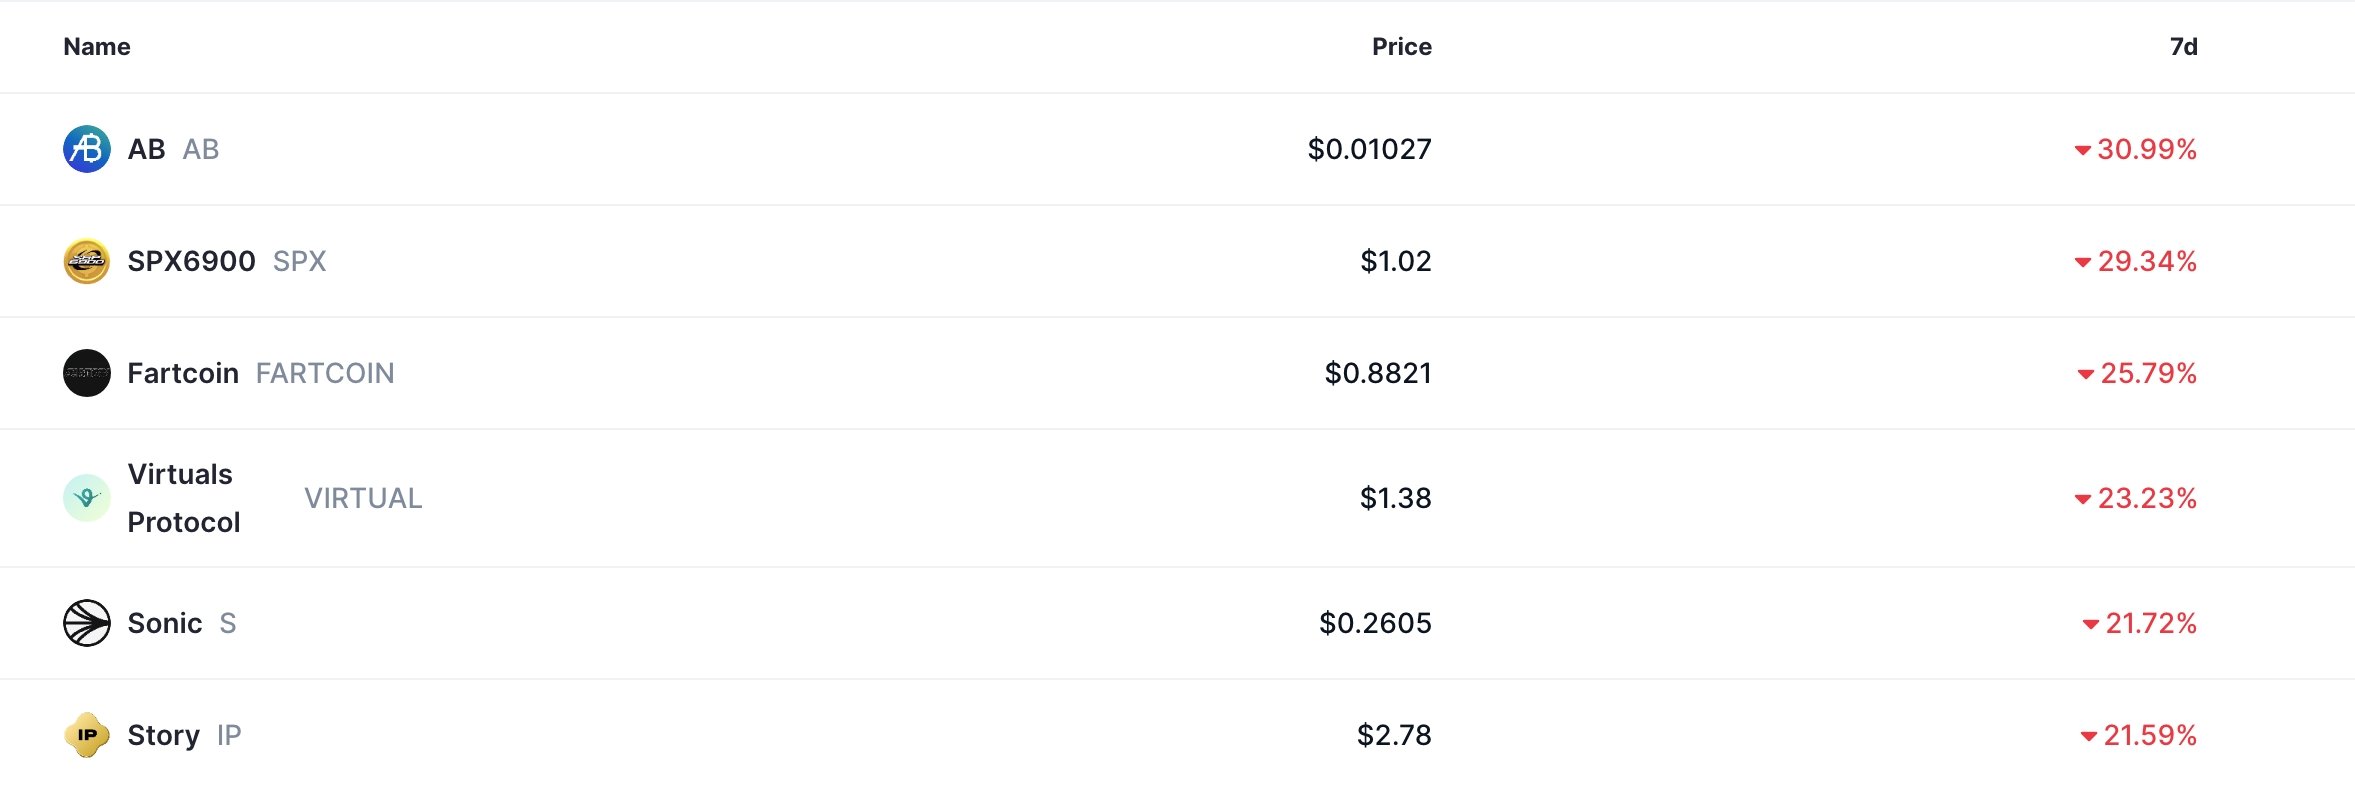The width and height of the screenshot is (2355, 788).
Task: Click Sonic's 21.72% decline value
Action: 2150,623
